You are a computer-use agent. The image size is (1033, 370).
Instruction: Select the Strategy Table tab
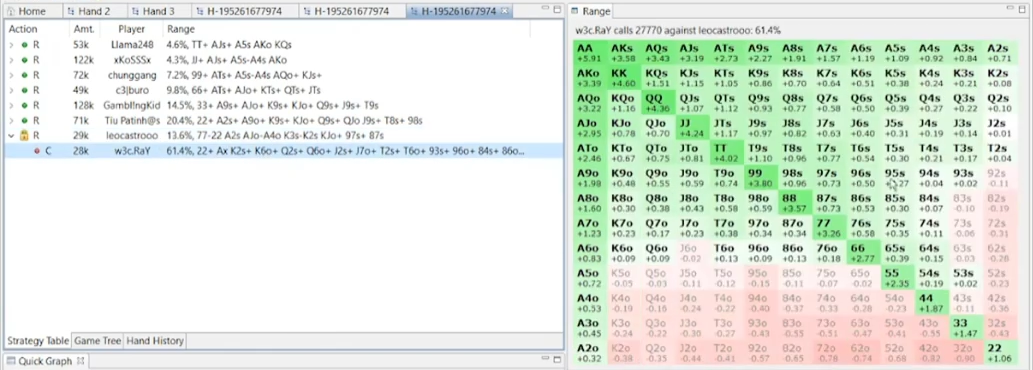pyautogui.click(x=38, y=341)
